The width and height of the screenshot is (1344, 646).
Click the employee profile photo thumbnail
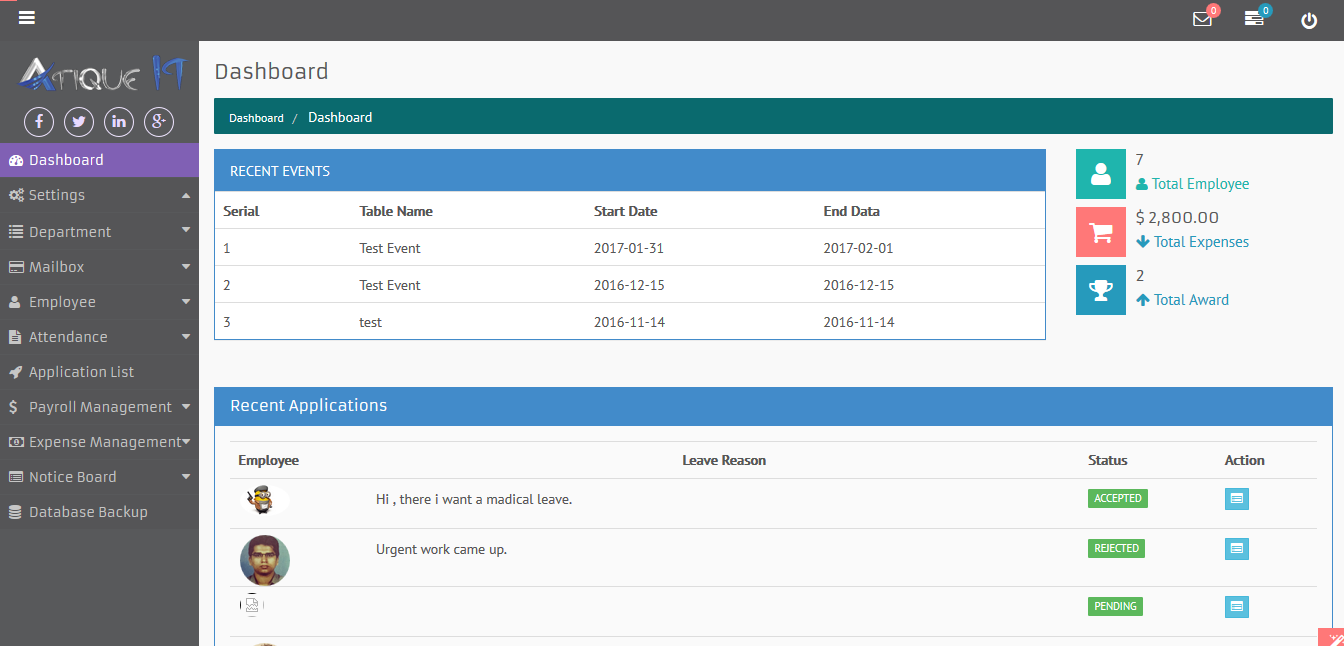[x=263, y=560]
